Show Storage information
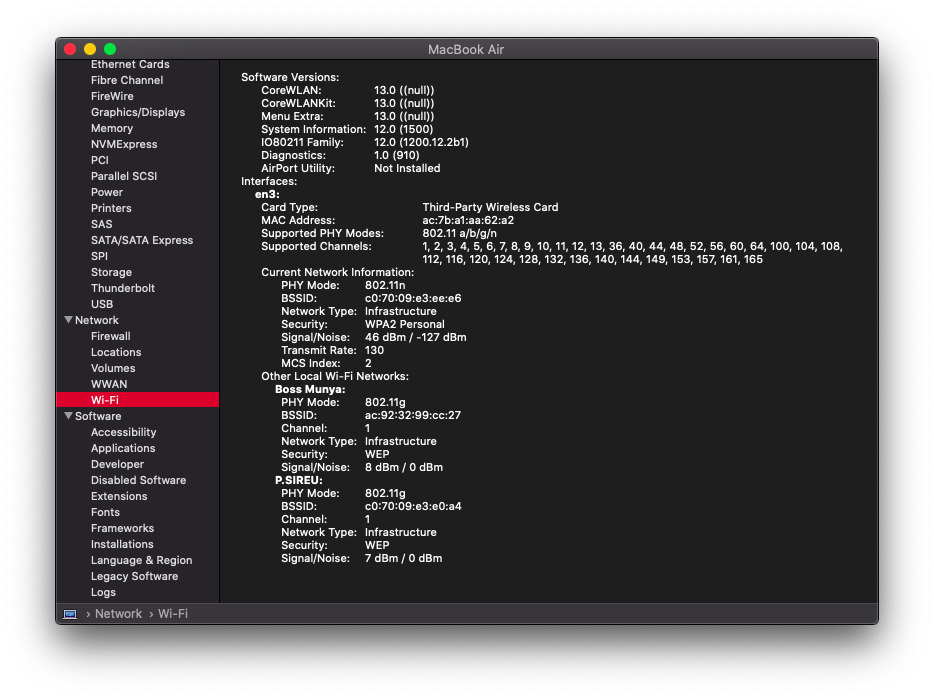Screen dimensions: 934x698 [x=111, y=273]
